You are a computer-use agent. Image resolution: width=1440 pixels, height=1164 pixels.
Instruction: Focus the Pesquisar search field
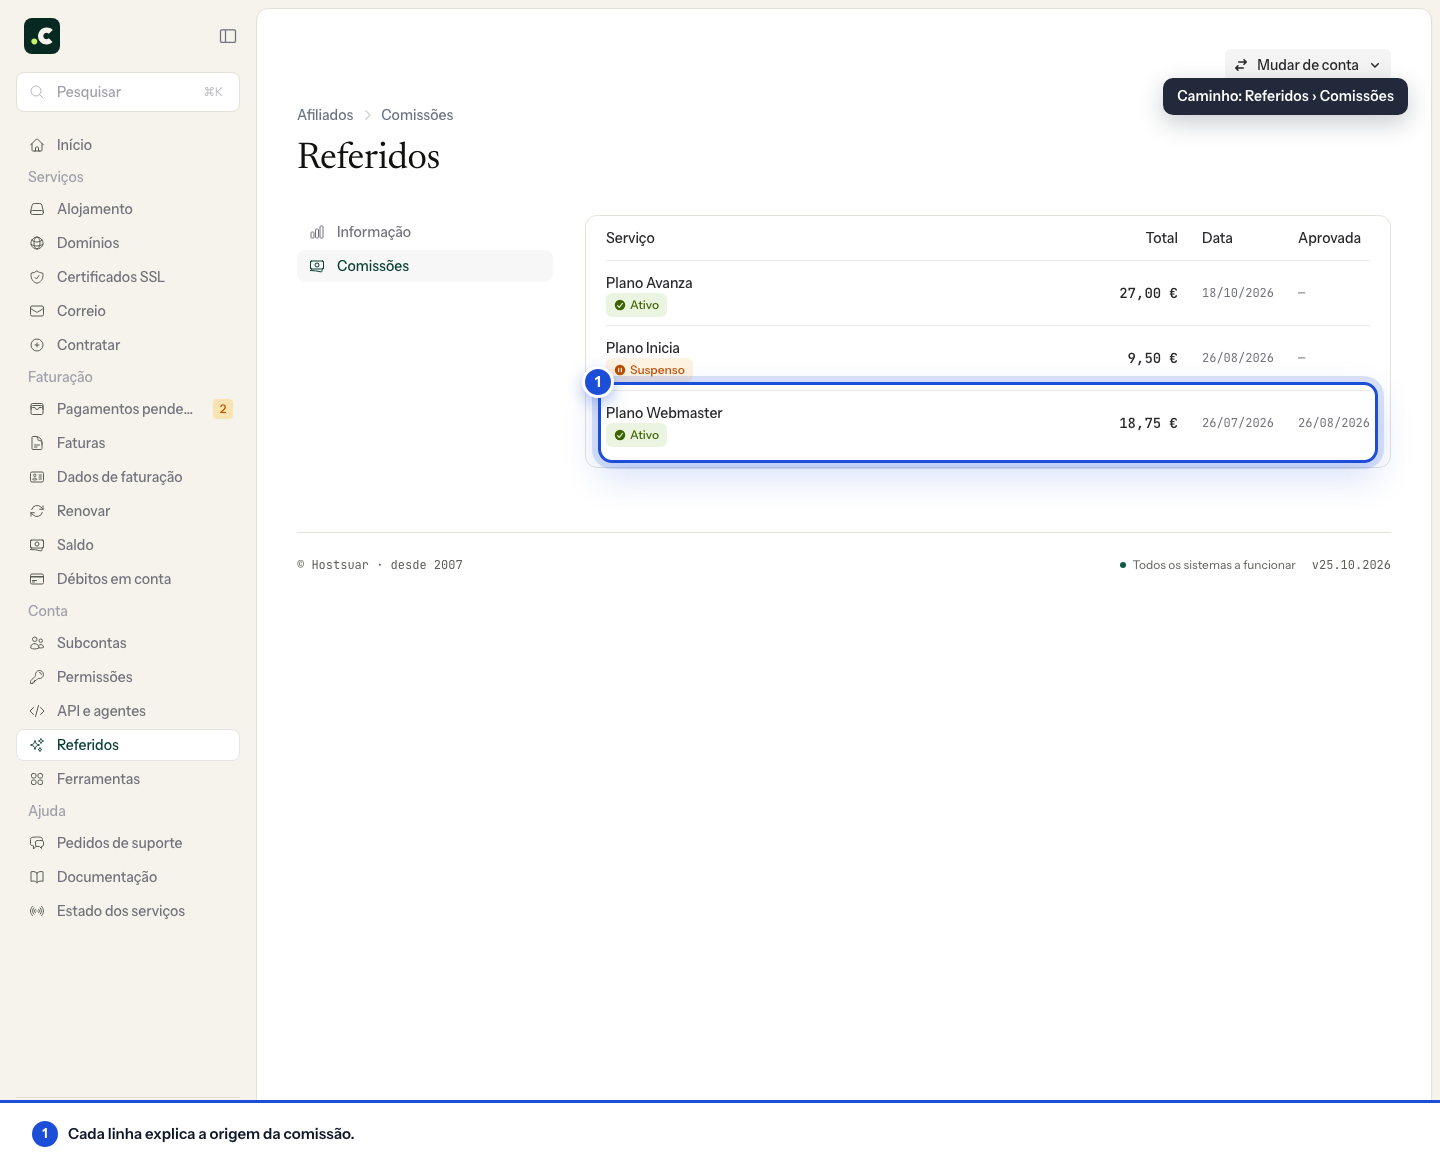(128, 92)
